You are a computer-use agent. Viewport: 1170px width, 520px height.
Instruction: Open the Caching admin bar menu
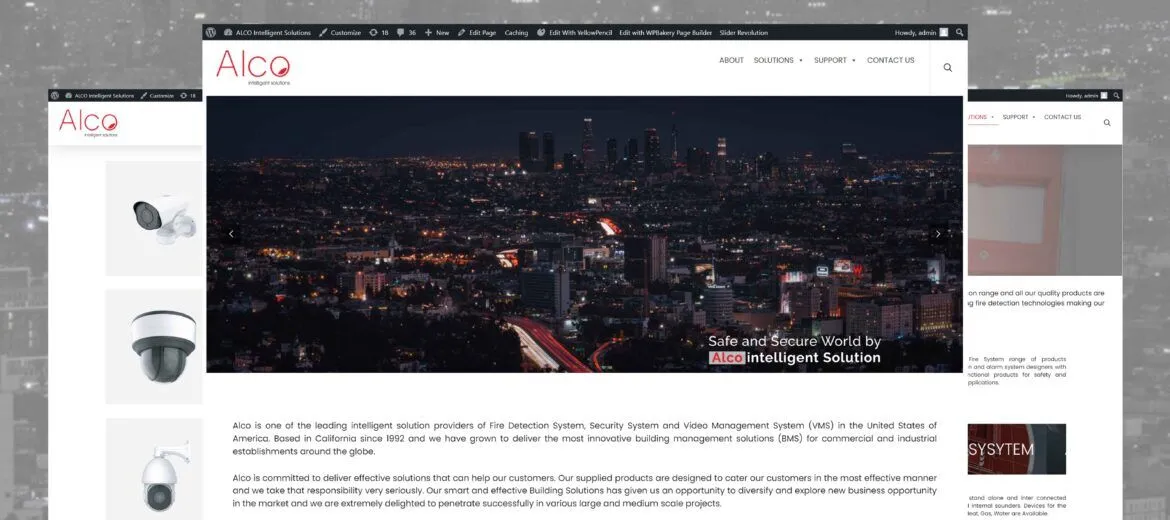pyautogui.click(x=516, y=32)
